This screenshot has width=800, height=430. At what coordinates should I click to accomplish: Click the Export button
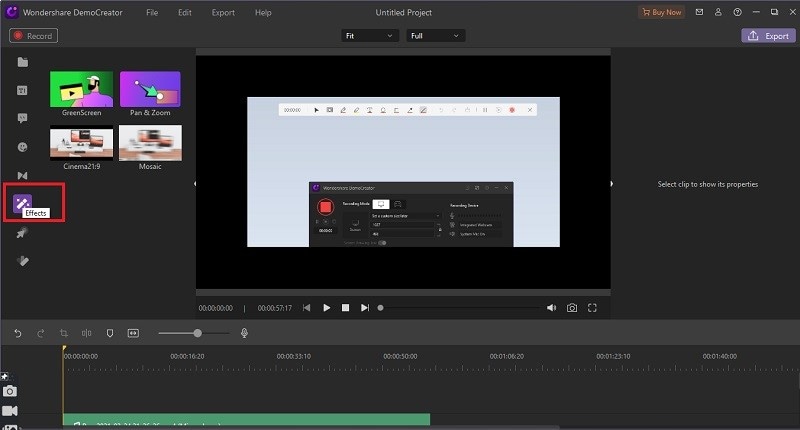point(768,36)
